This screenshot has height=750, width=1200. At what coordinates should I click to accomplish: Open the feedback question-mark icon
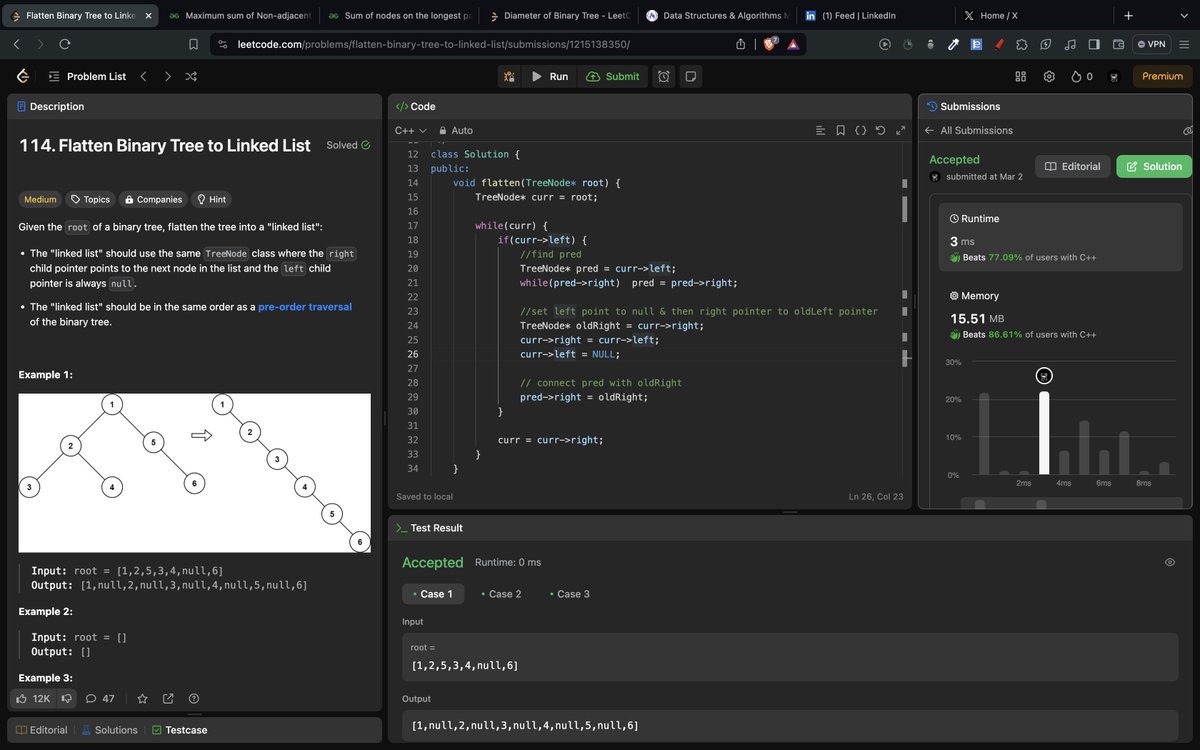click(x=194, y=698)
